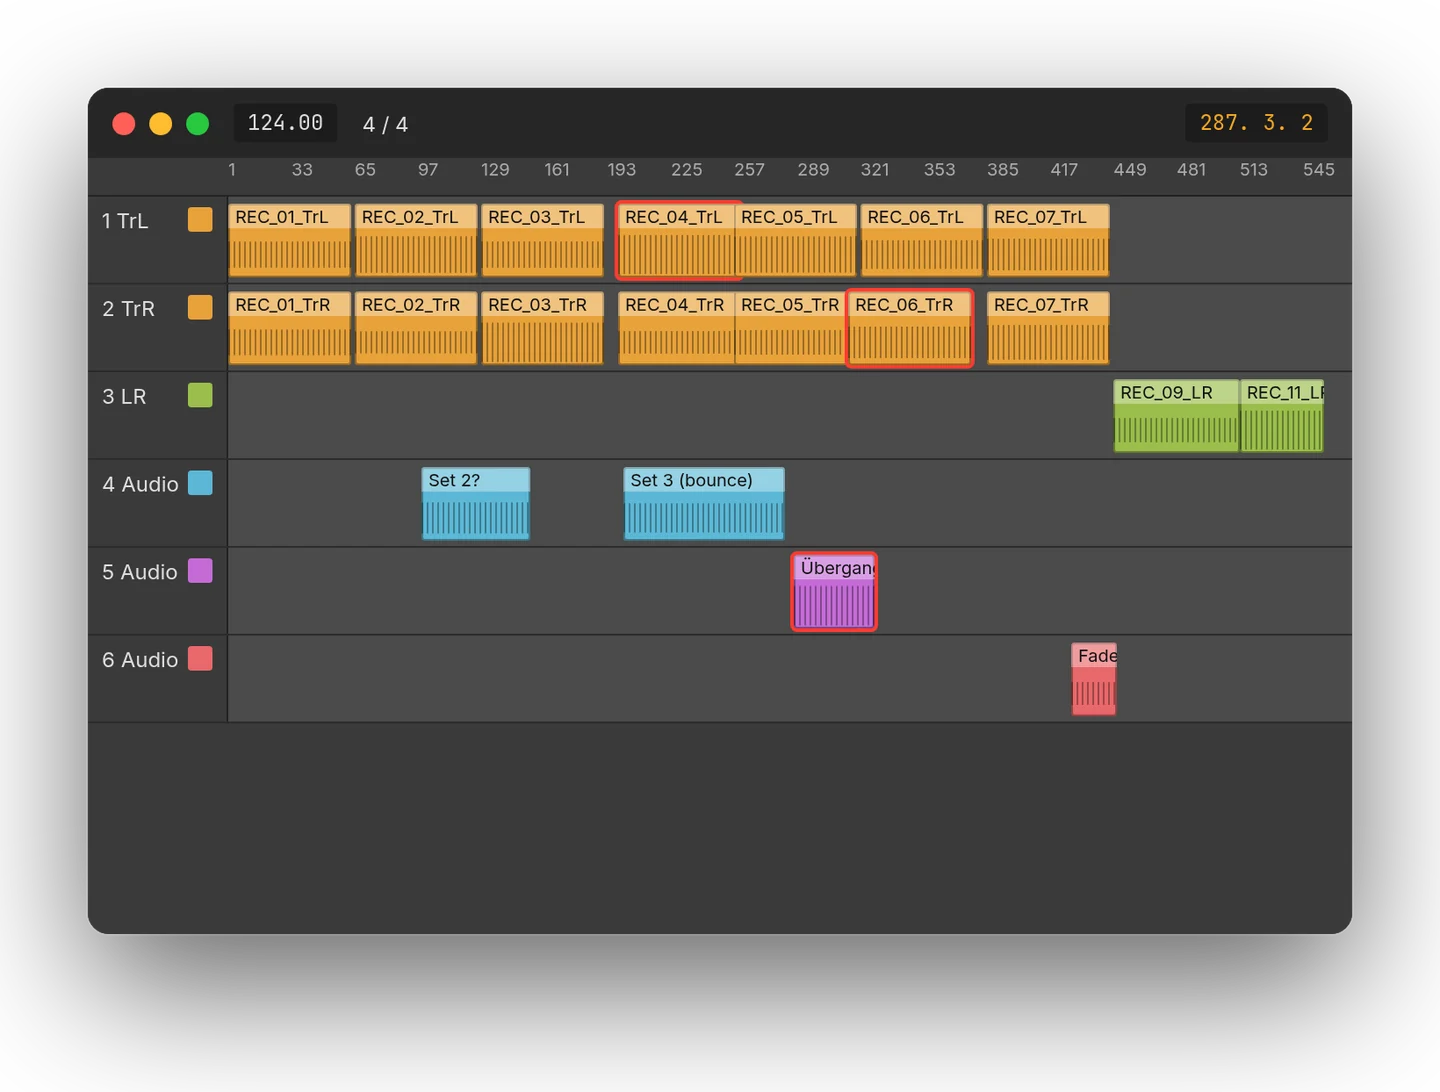1440x1092 pixels.
Task: Select the Set 2? audio clip
Action: pos(476,504)
